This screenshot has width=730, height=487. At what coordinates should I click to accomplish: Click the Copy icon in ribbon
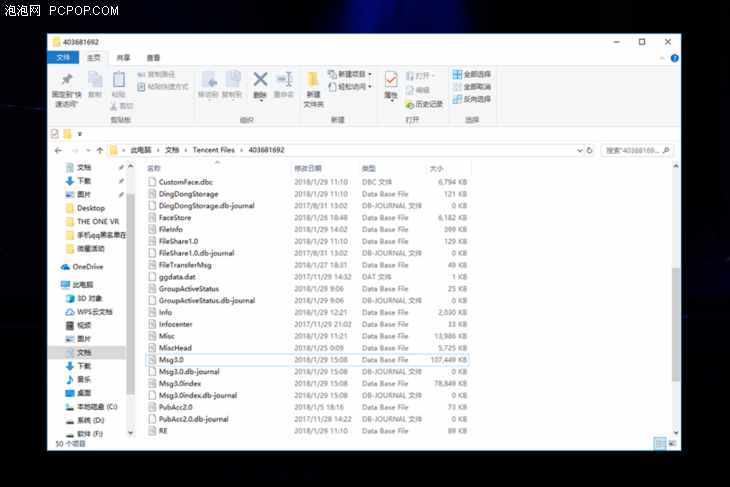point(95,80)
